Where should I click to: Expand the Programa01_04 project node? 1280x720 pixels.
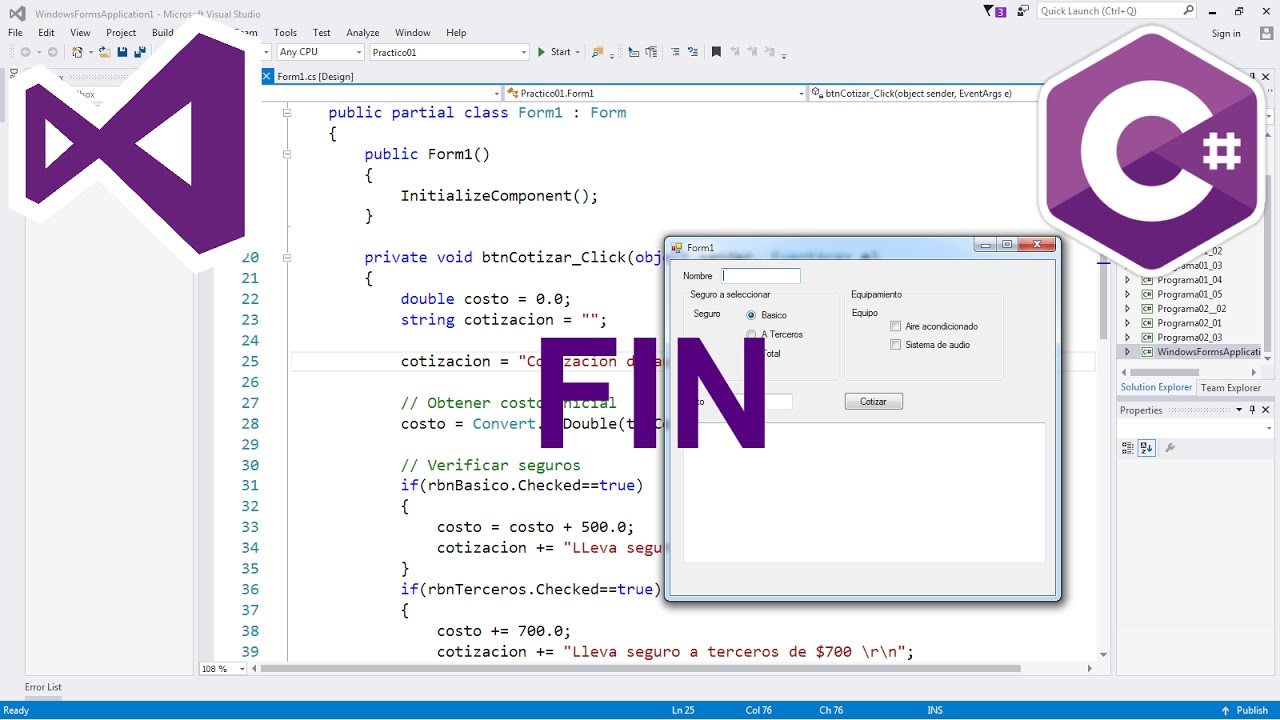1128,280
